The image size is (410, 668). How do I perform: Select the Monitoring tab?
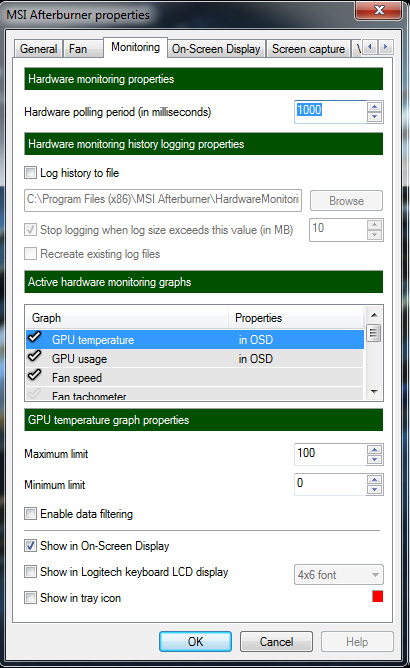[135, 47]
